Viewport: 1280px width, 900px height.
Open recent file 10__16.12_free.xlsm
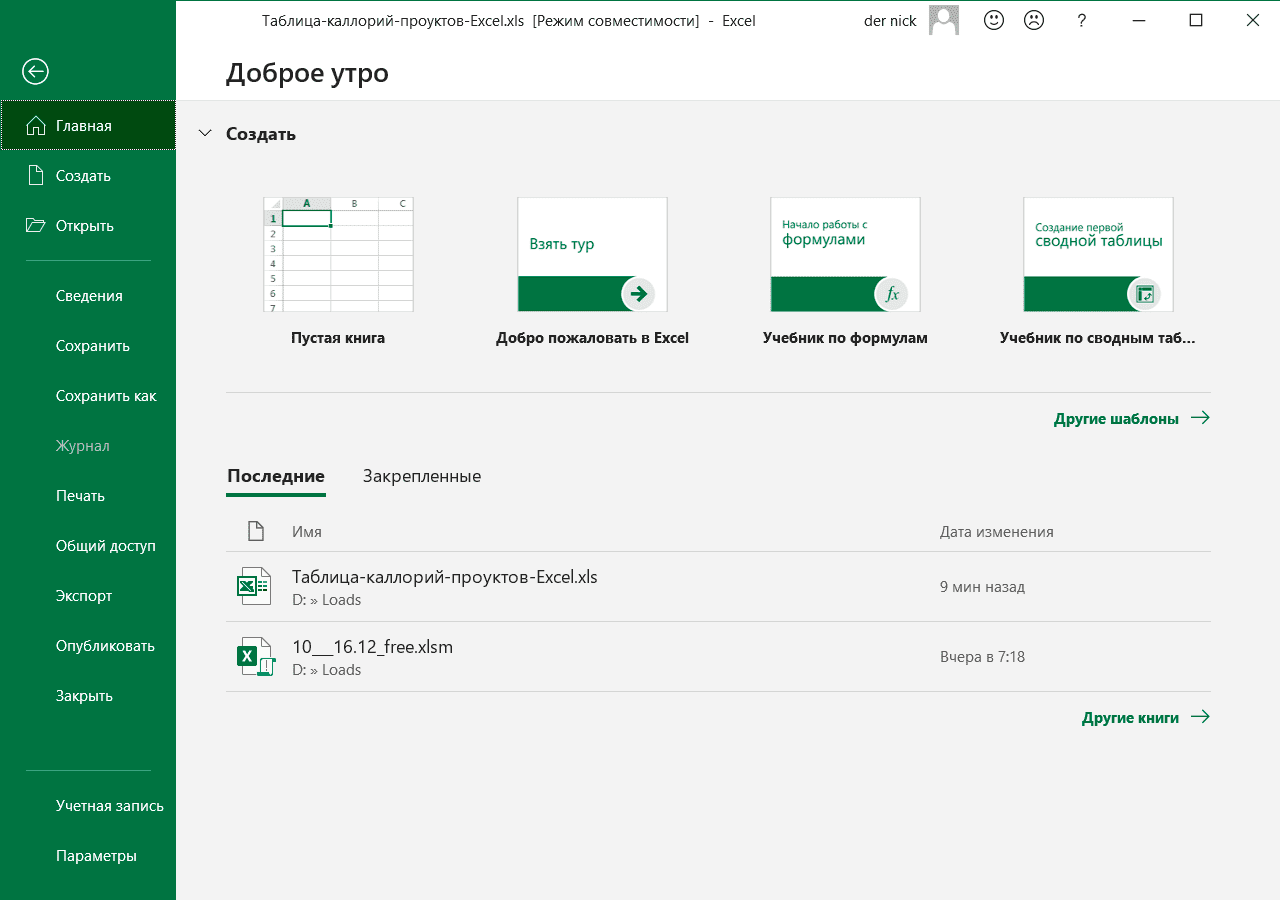718,657
